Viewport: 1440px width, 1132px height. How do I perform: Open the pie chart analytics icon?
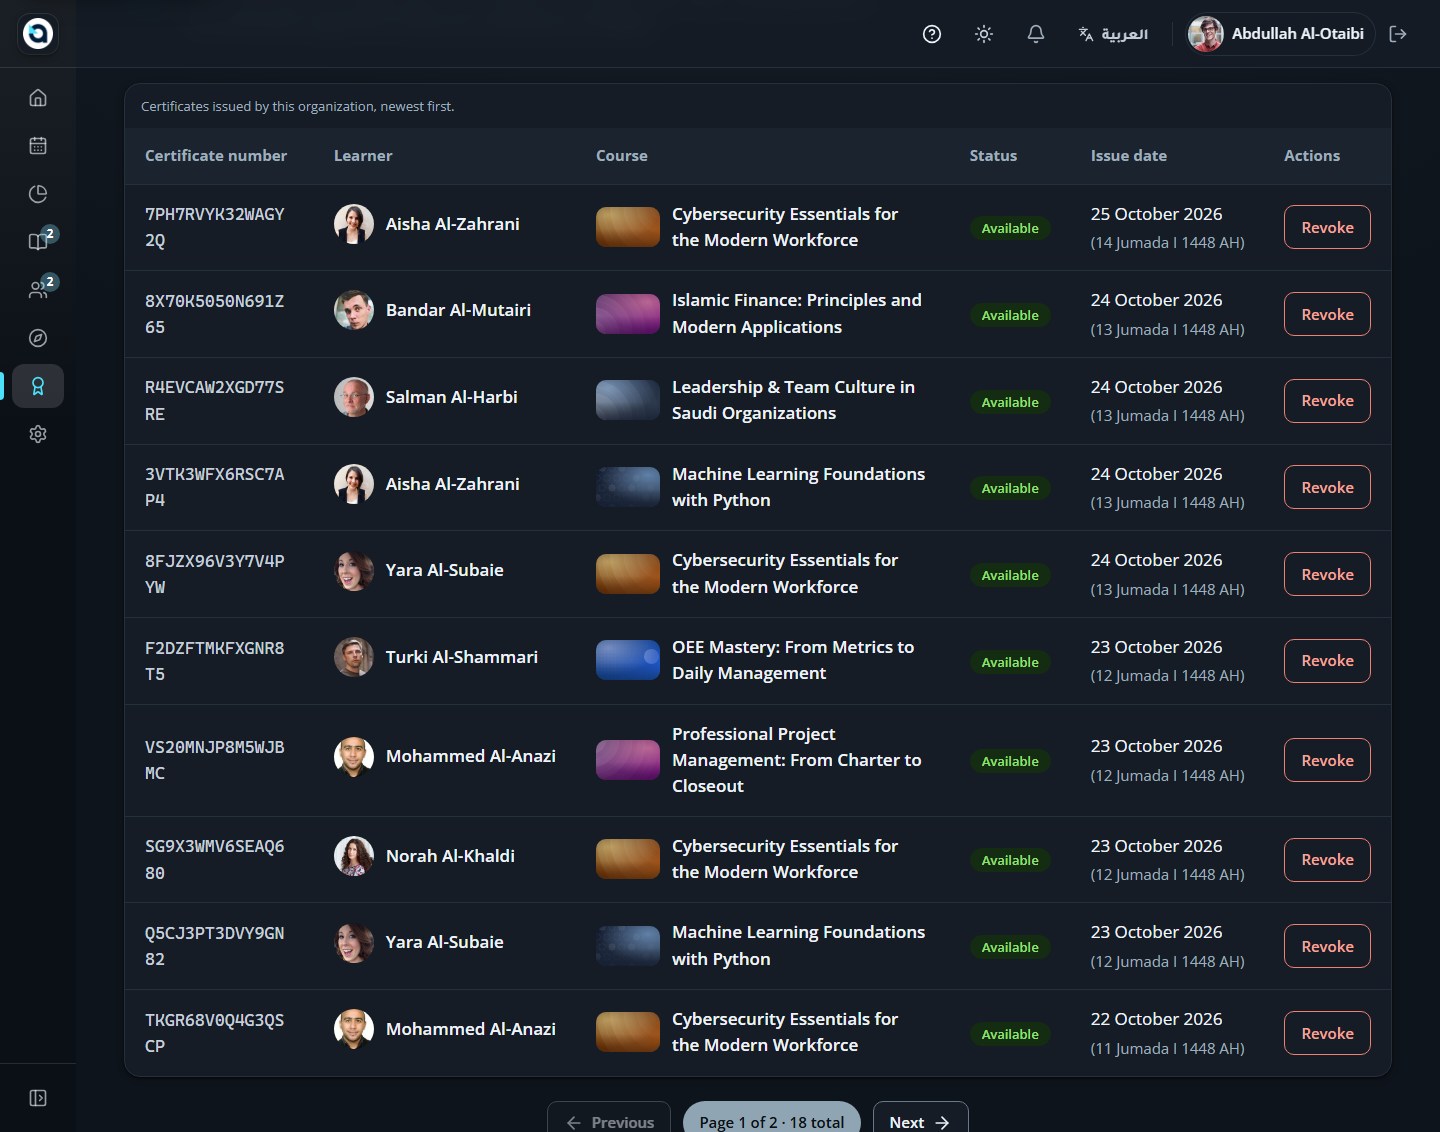coord(38,194)
